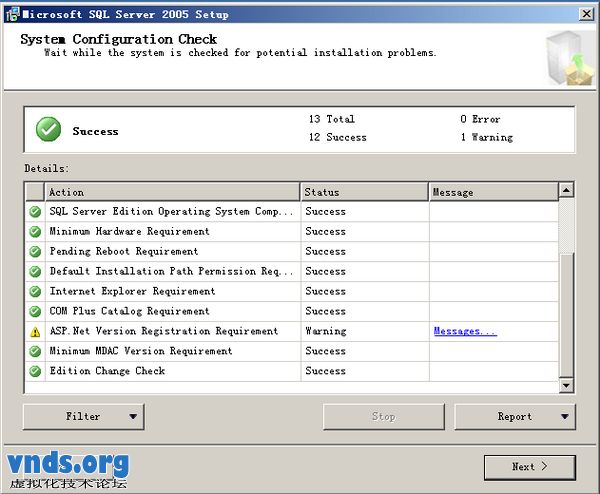
Task: Select the ASP.Net Version Registration Requirement row text
Action: coord(164,331)
